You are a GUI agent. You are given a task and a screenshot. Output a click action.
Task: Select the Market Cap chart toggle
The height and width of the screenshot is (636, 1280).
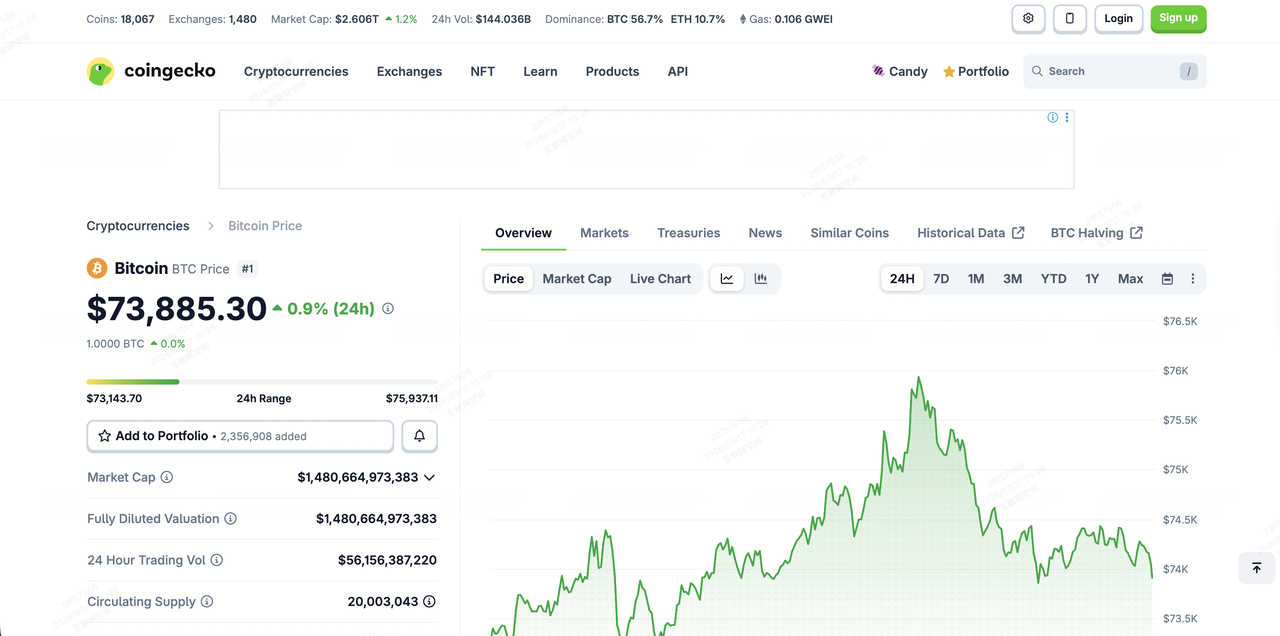point(576,279)
